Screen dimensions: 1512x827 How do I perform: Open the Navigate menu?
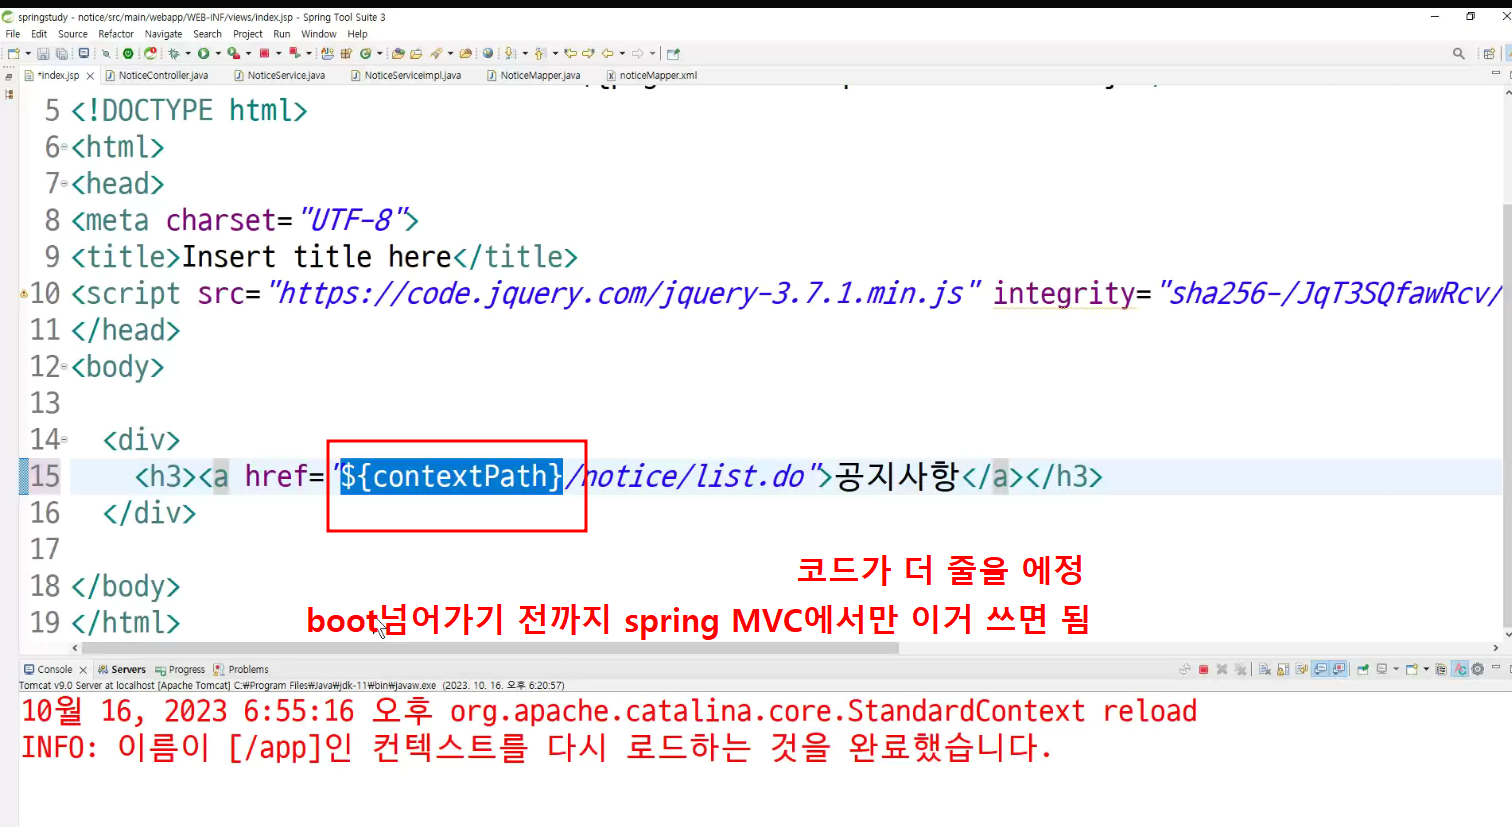tap(164, 34)
